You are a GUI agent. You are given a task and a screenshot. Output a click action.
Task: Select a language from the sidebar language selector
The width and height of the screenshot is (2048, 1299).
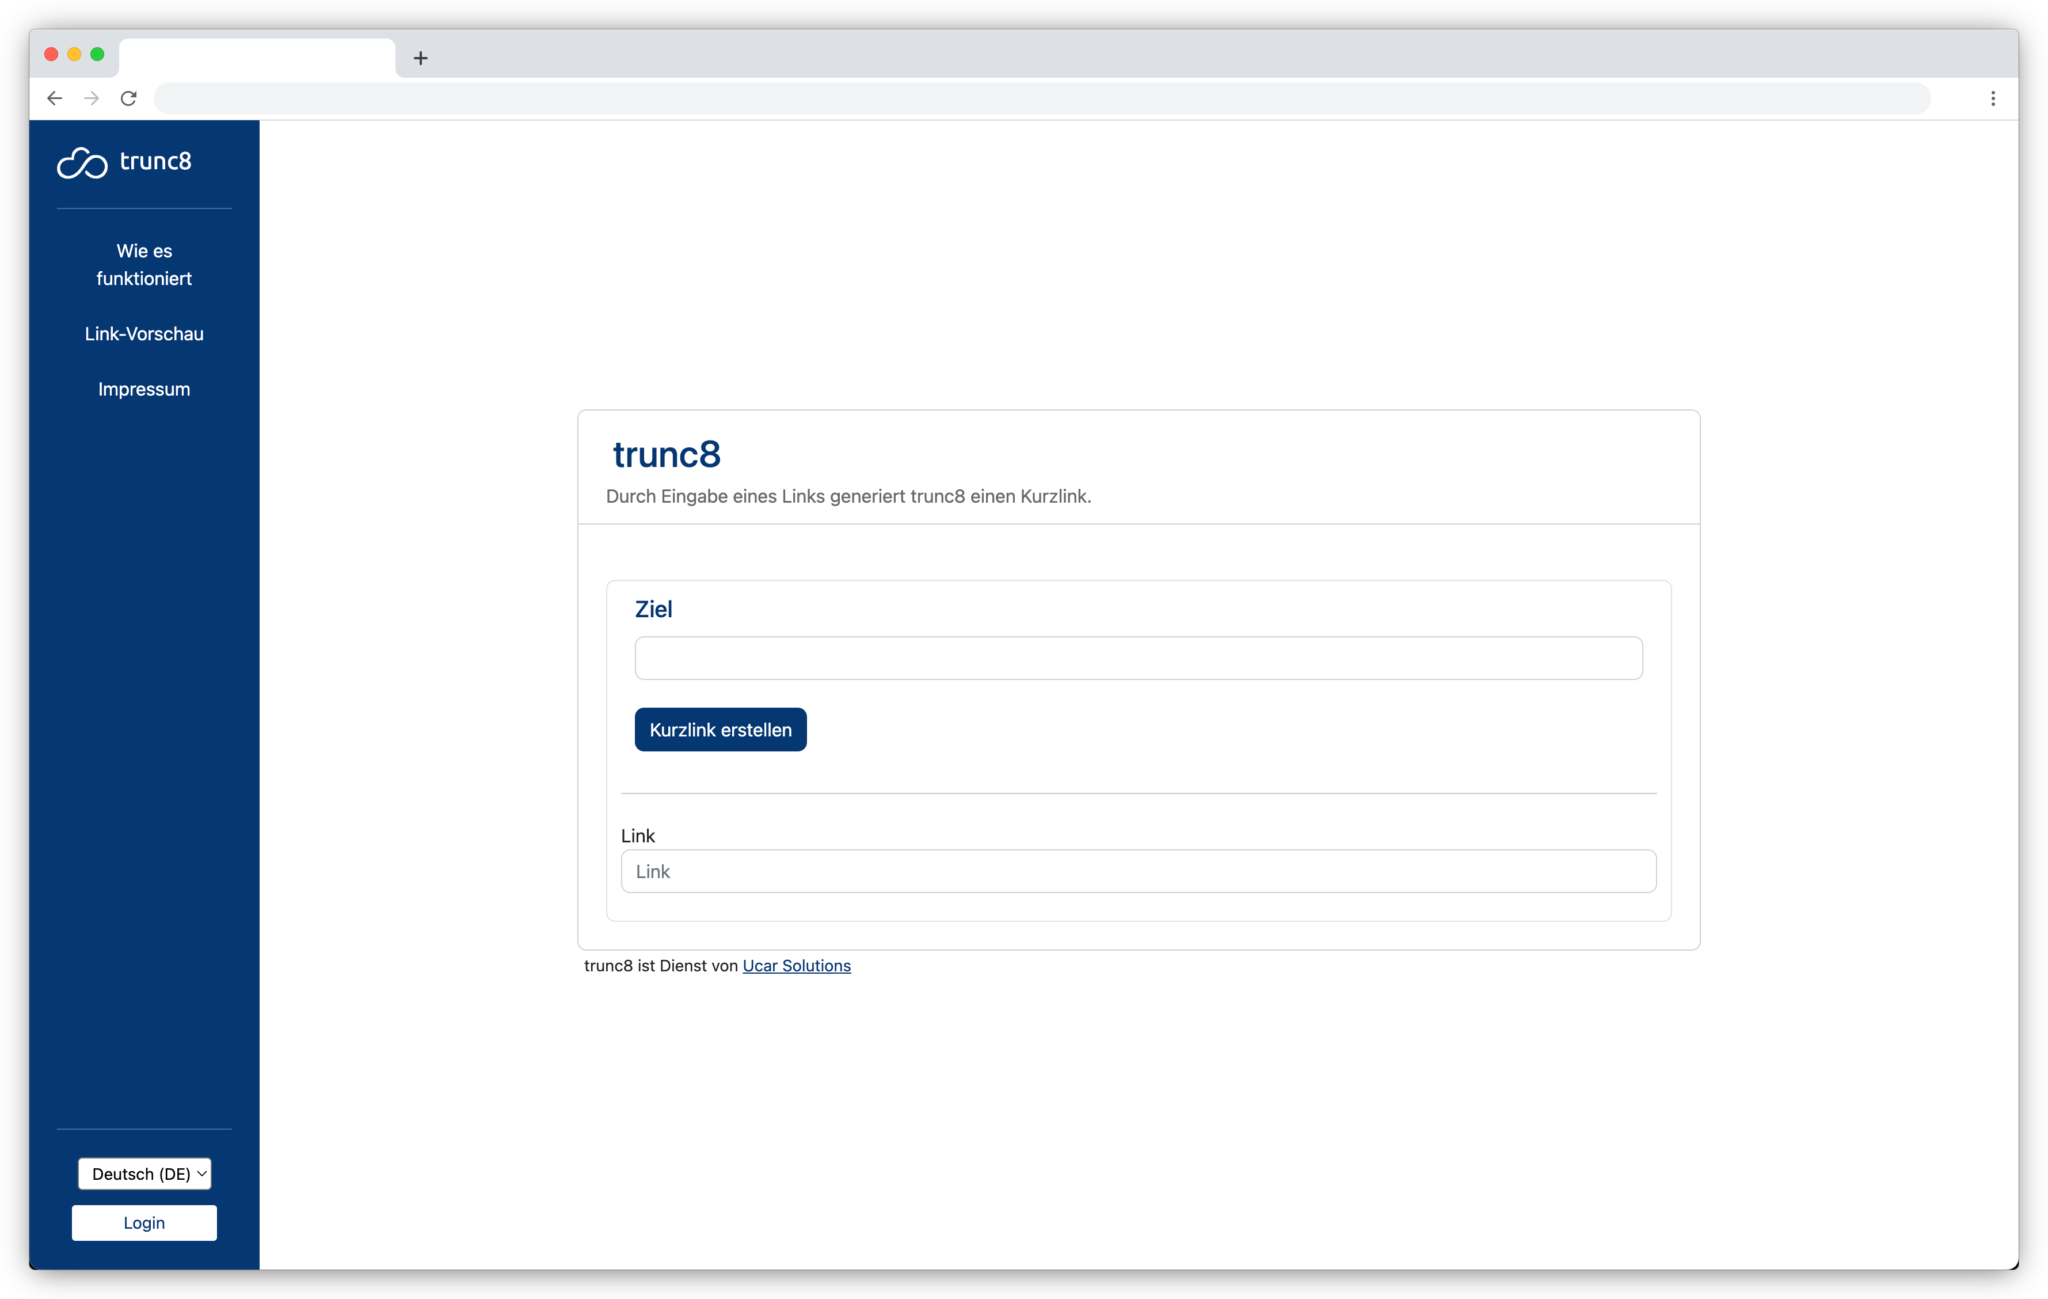click(x=144, y=1173)
